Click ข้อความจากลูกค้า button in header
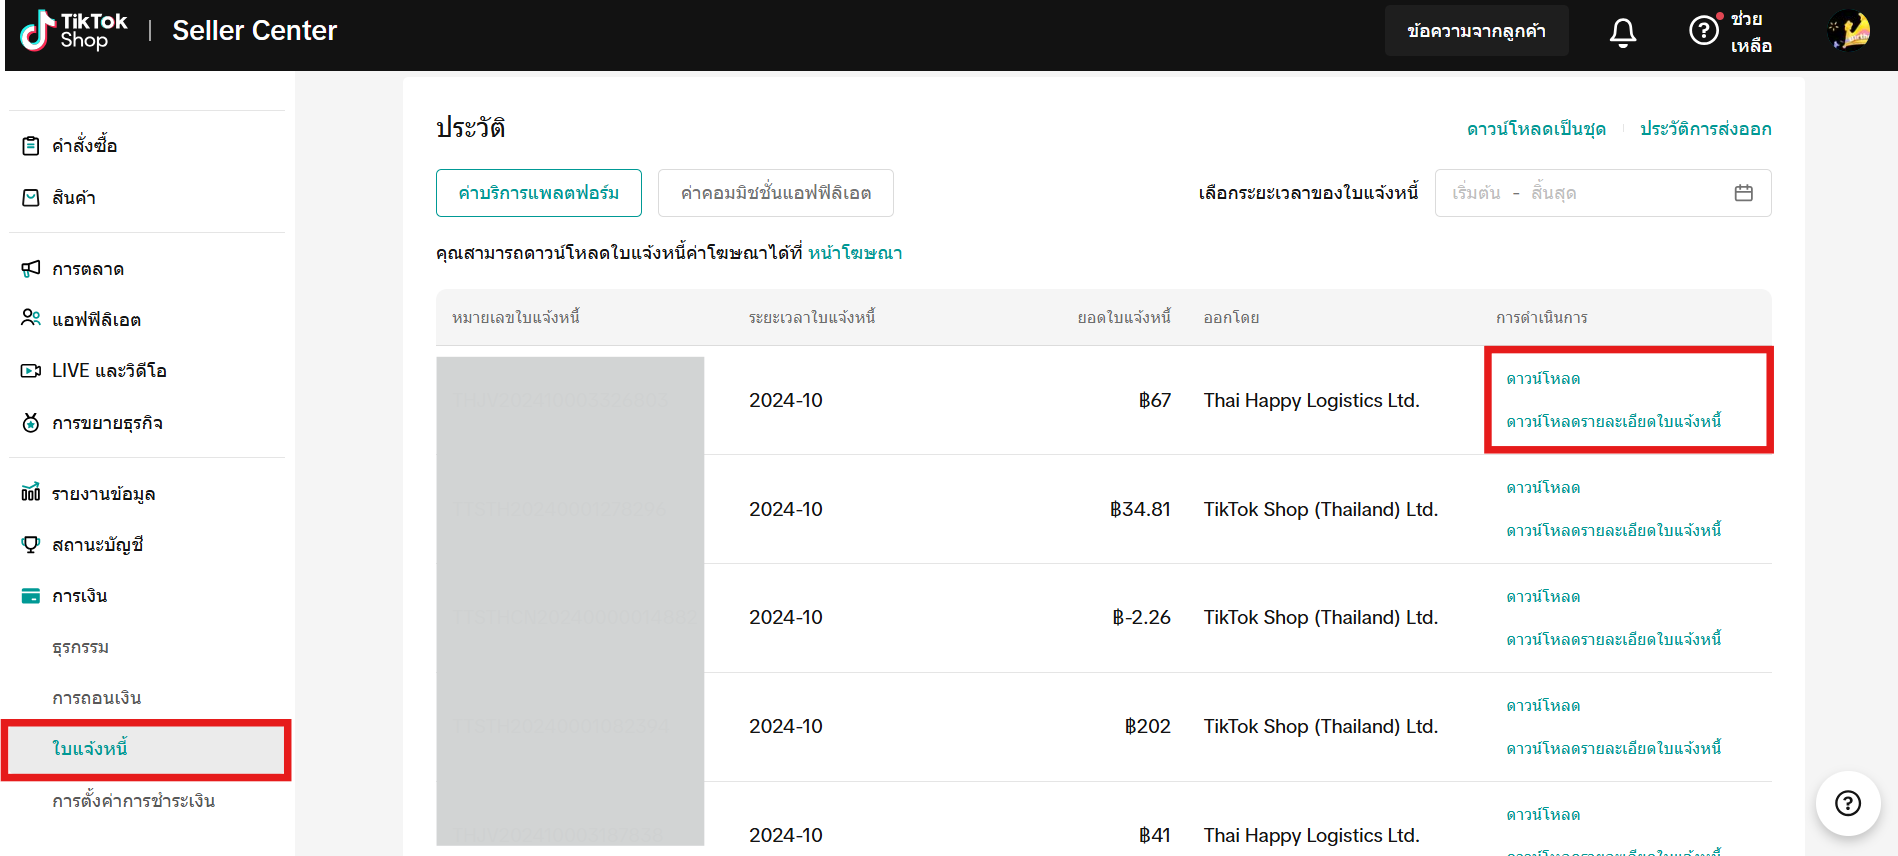 [1476, 31]
